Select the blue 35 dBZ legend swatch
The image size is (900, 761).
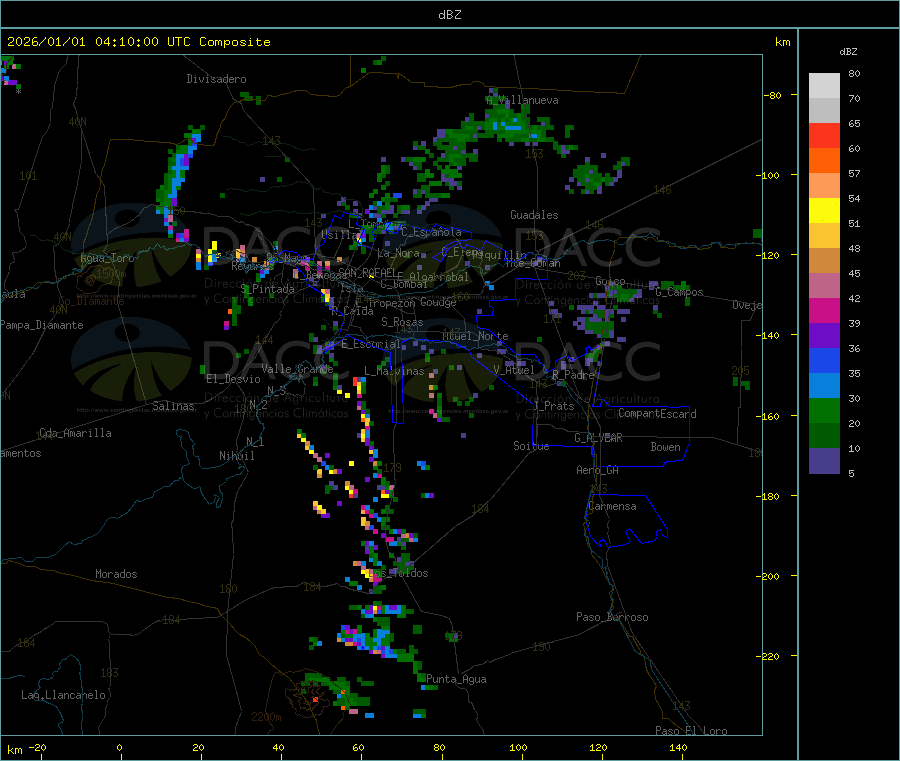pyautogui.click(x=824, y=360)
